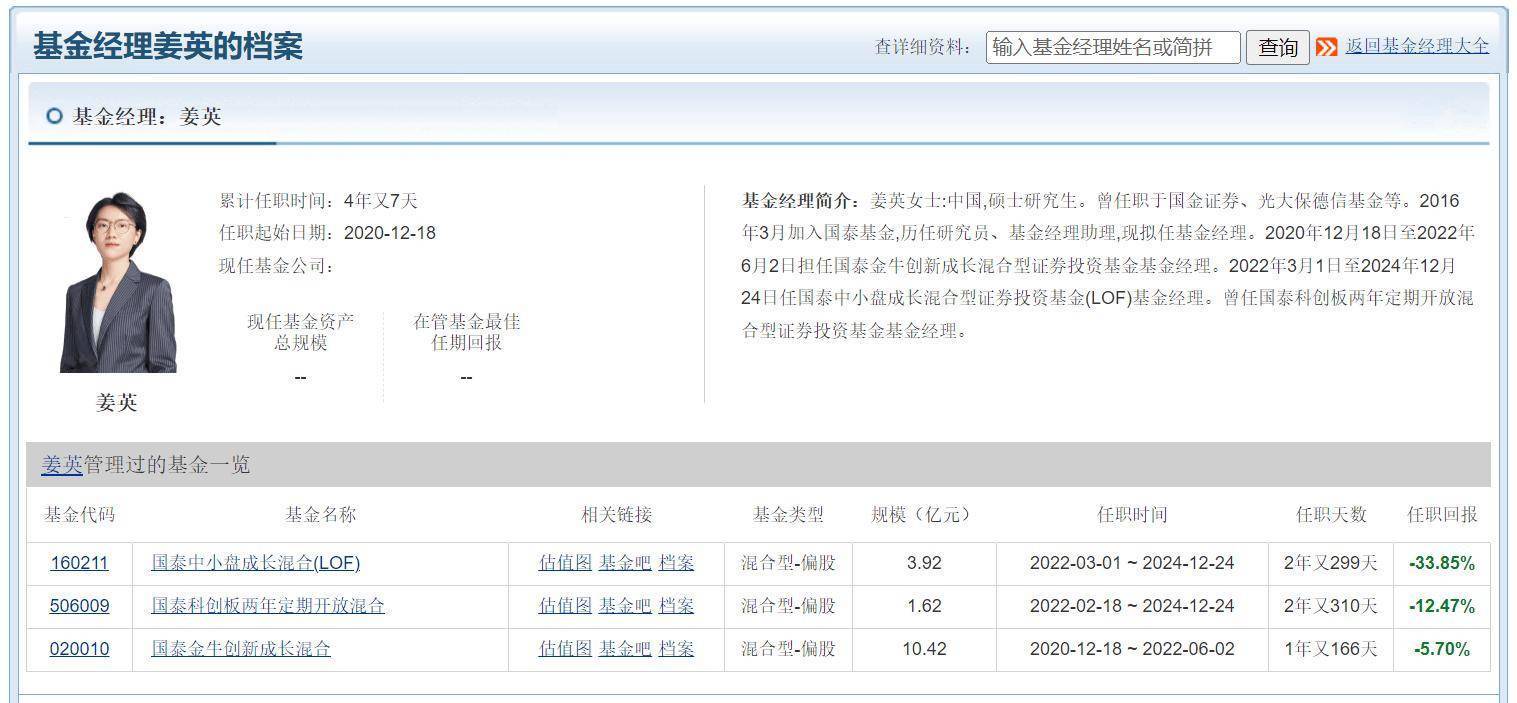Click the search input for 基金经理姓名或简拼
This screenshot has width=1517, height=703.
[x=1112, y=46]
